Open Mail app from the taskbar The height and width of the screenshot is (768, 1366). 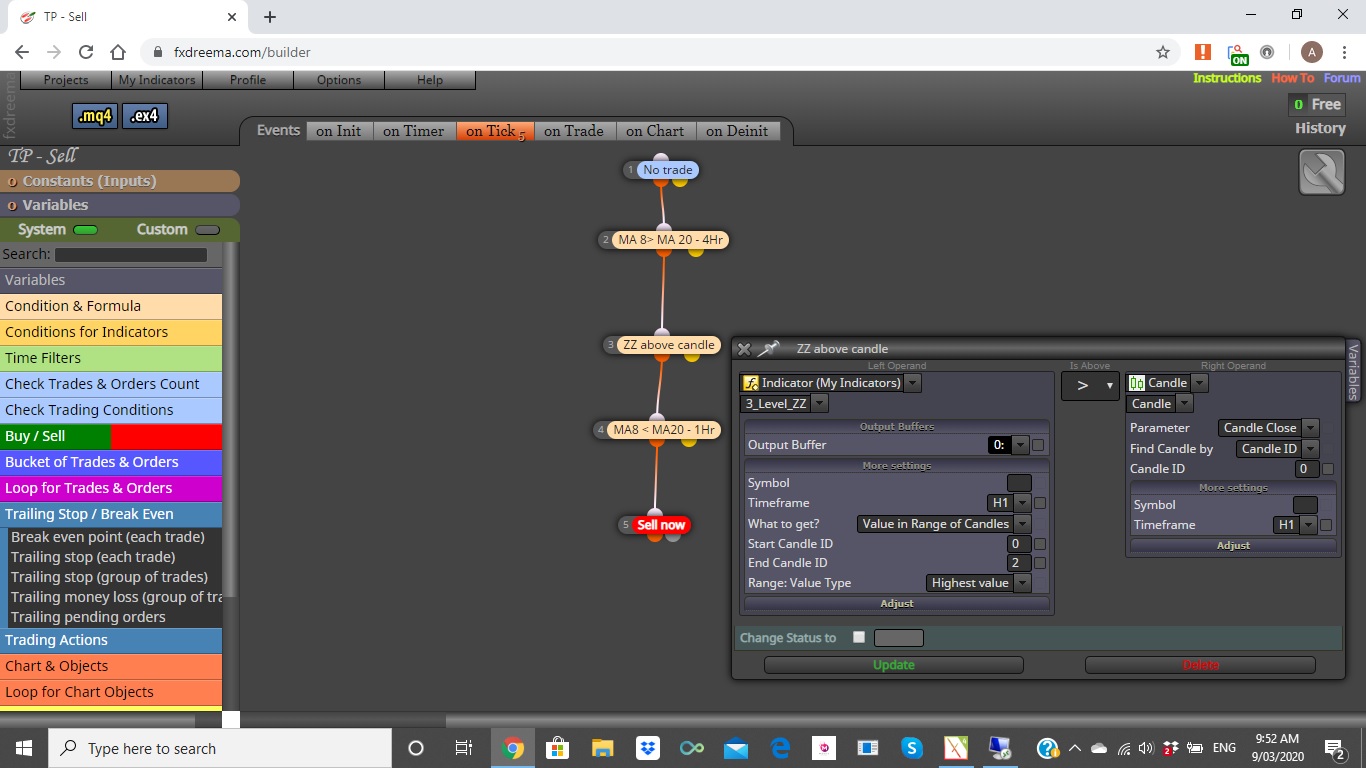(x=737, y=748)
